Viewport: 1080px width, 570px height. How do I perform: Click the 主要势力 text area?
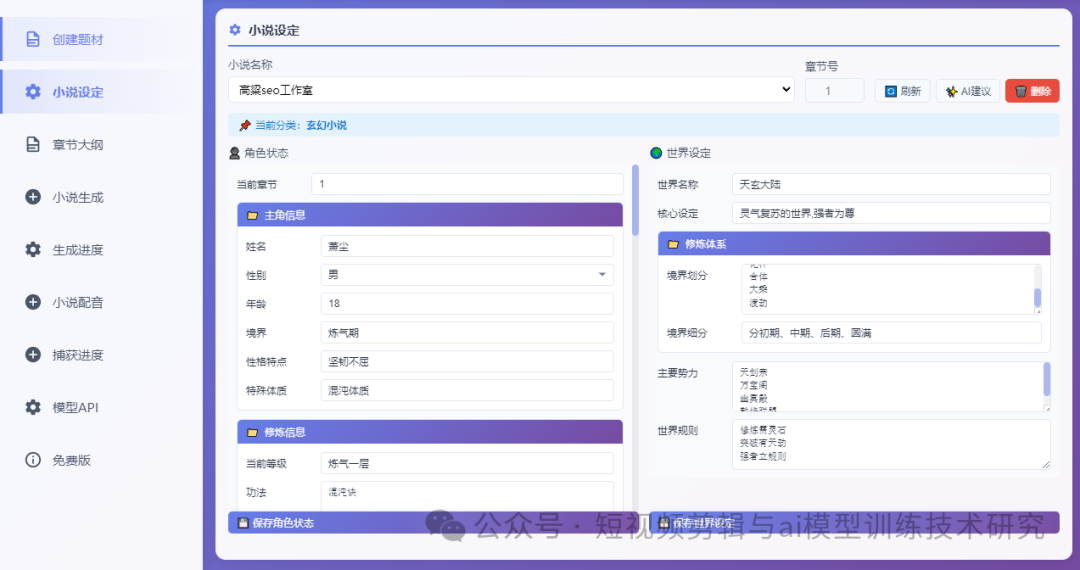pyautogui.click(x=891, y=387)
